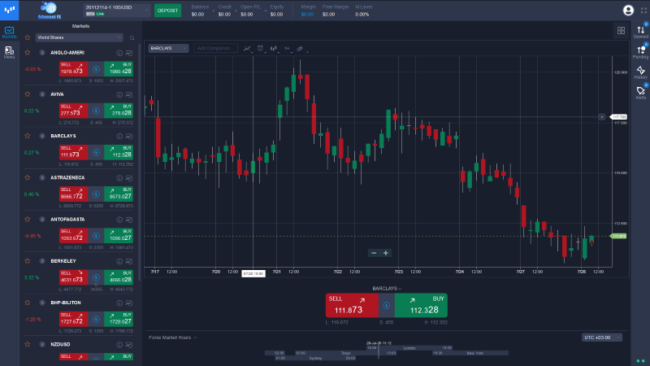Image resolution: width=650 pixels, height=366 pixels.
Task: Open the History tab
Action: click(x=641, y=72)
